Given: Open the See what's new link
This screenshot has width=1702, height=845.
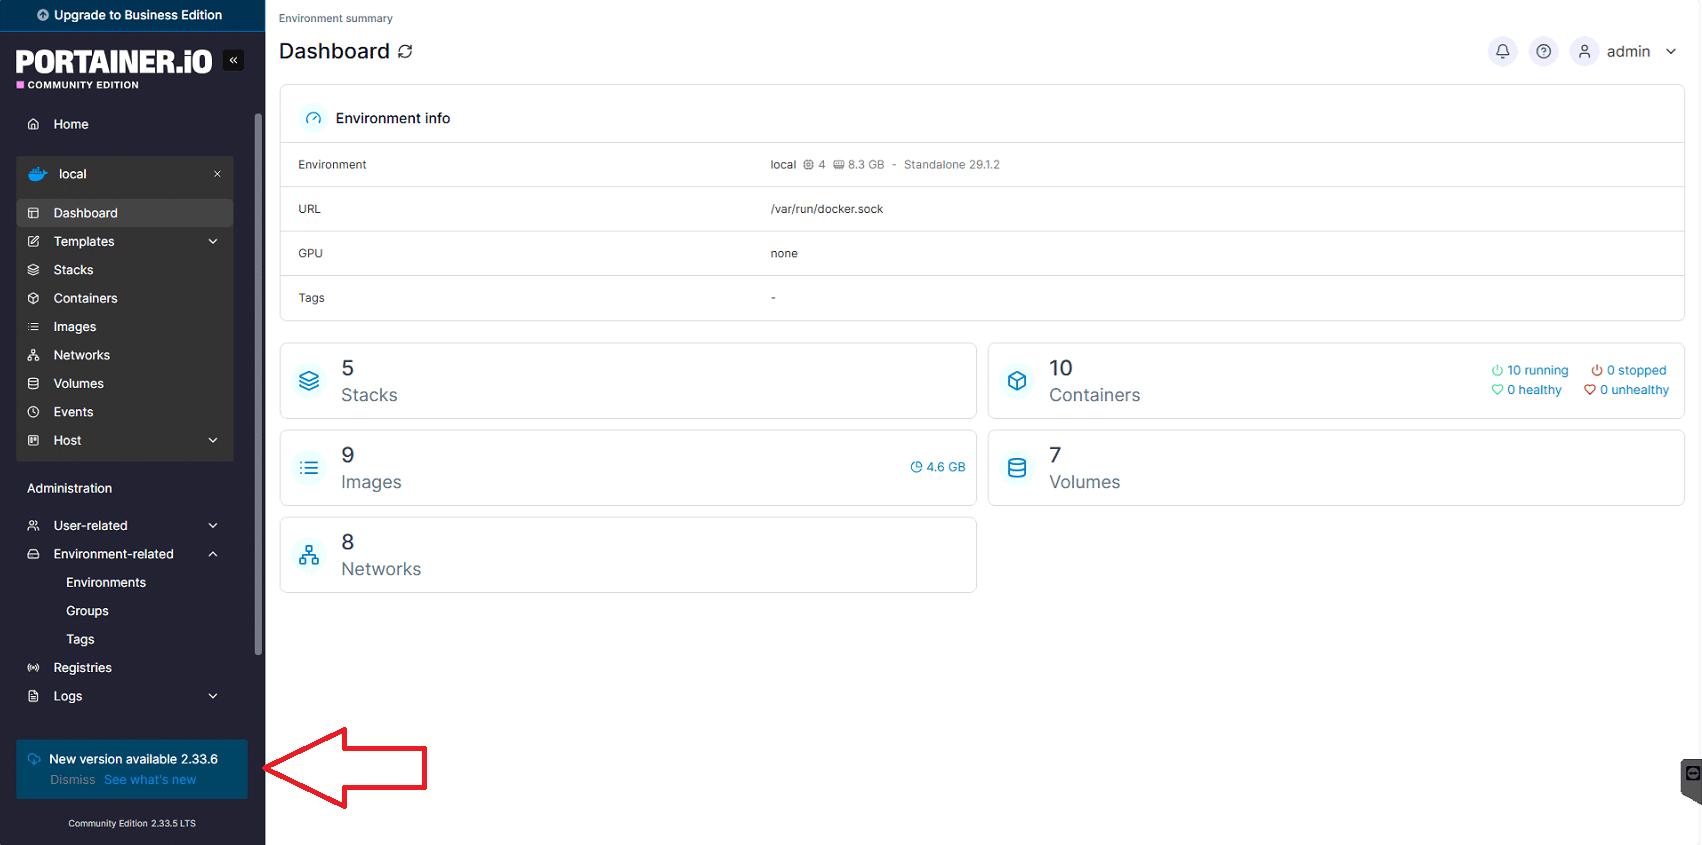Looking at the screenshot, I should [x=150, y=780].
